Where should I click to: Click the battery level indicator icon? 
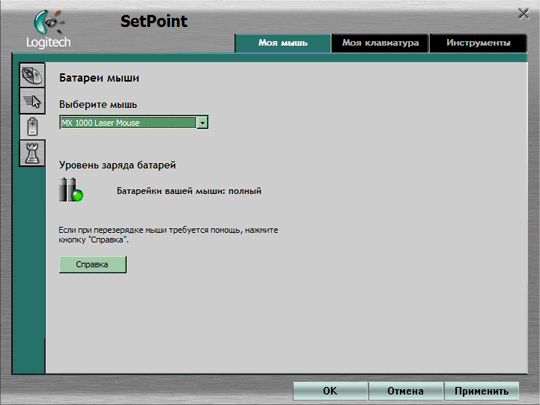[x=71, y=189]
